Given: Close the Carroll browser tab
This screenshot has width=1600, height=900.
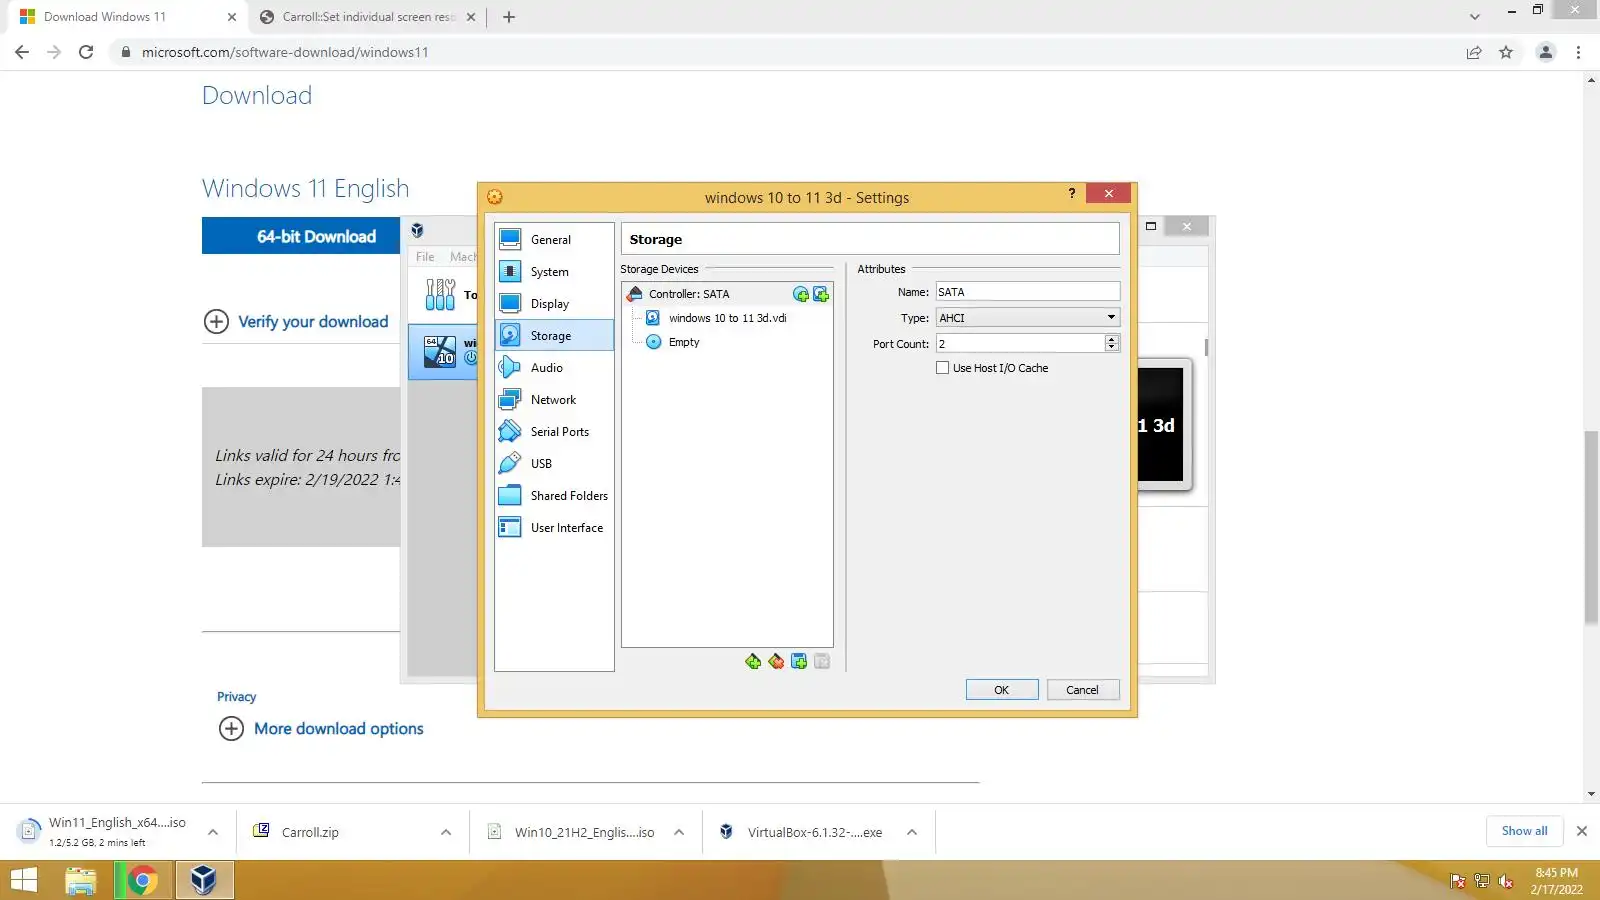Looking at the screenshot, I should (x=471, y=17).
